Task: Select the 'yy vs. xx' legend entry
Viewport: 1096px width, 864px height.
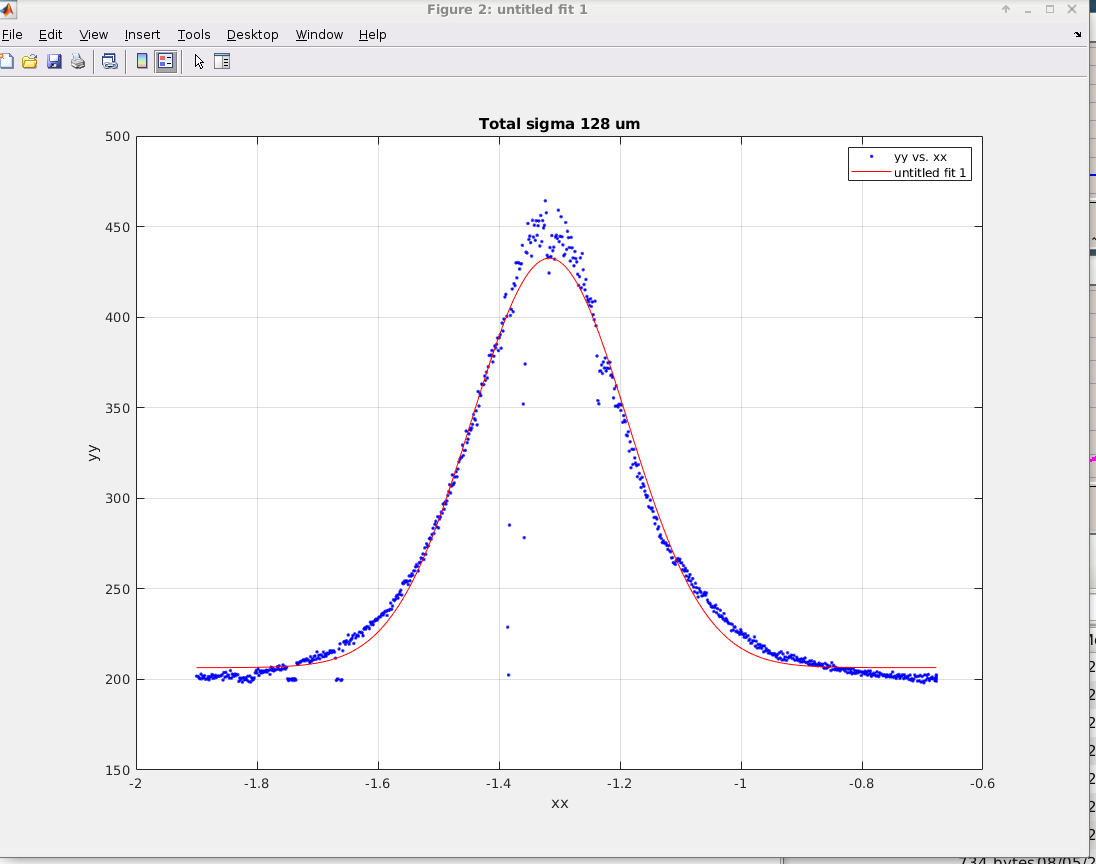Action: point(920,157)
